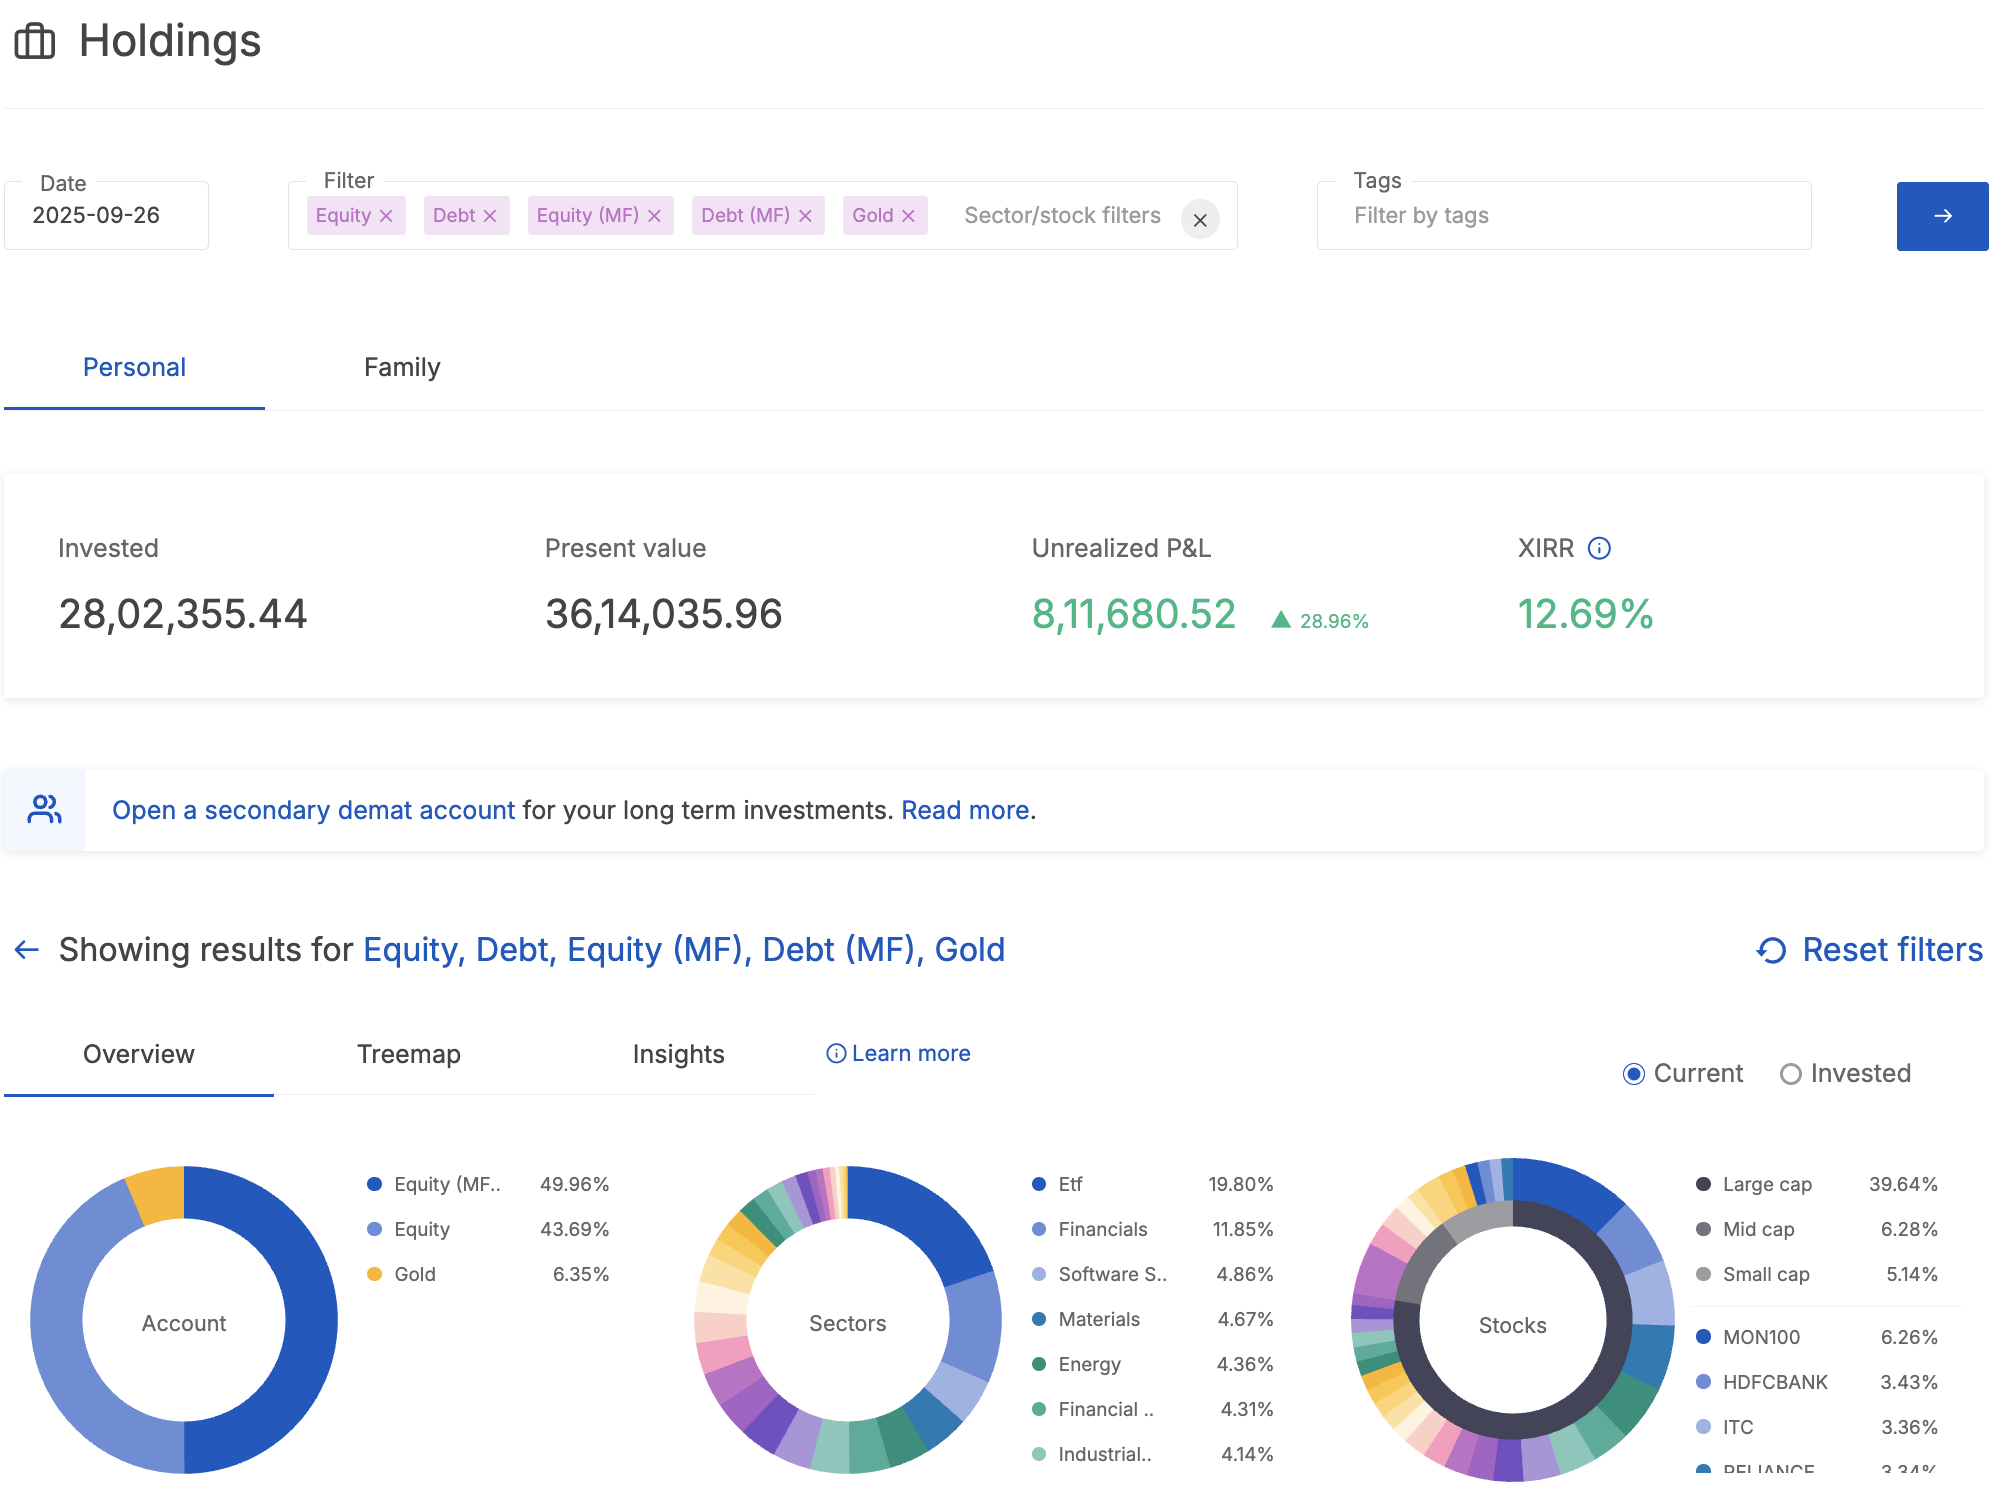Remove the Debt (MF) filter chip
Image resolution: width=2012 pixels, height=1490 pixels.
coord(805,216)
